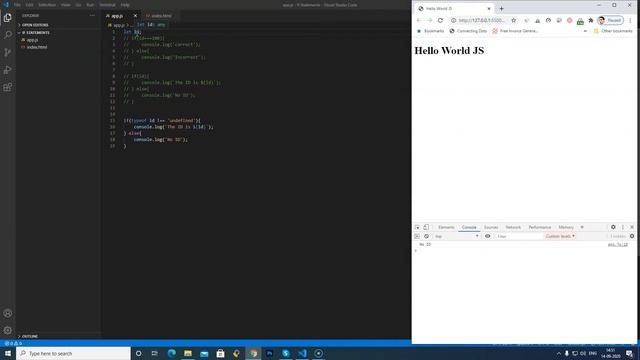
Task: Show more DevTools tabs
Action: coord(582,227)
